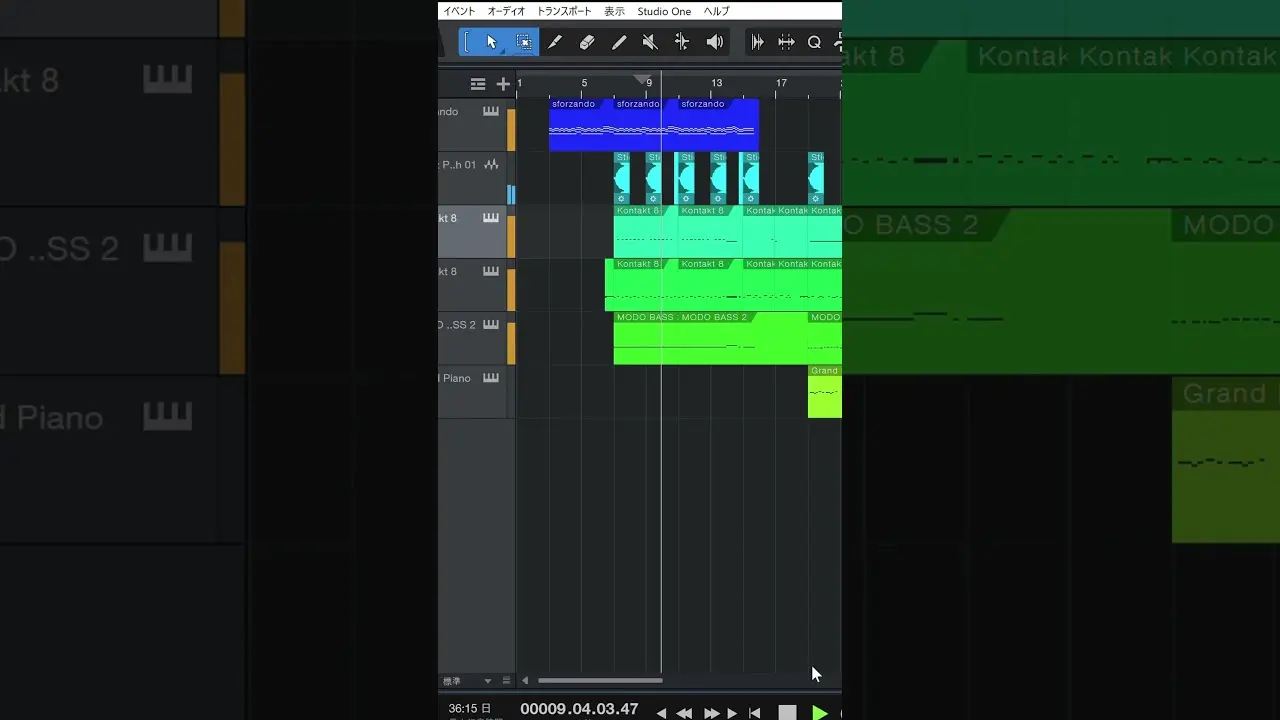1280x720 pixels.
Task: Select the Range tool bracket icon
Action: (466, 42)
